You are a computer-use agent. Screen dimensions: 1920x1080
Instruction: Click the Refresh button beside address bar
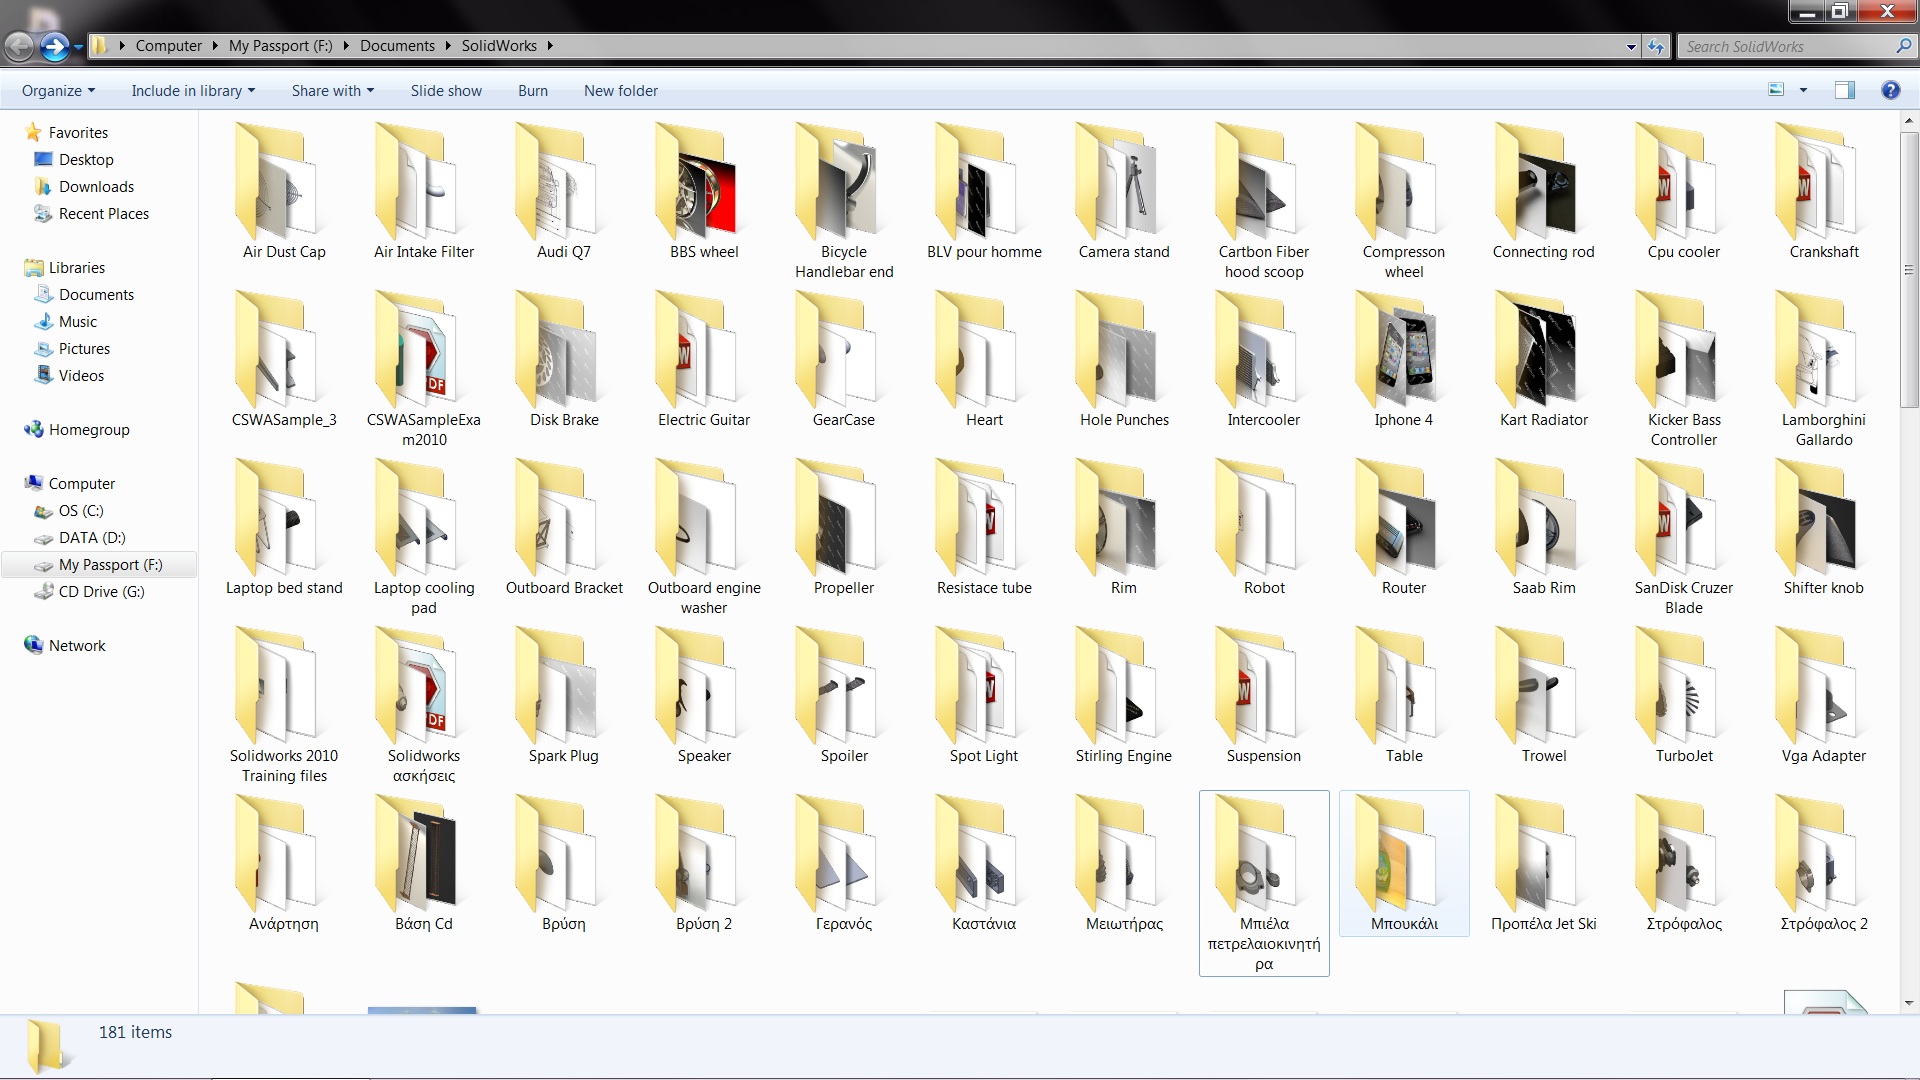(1656, 46)
